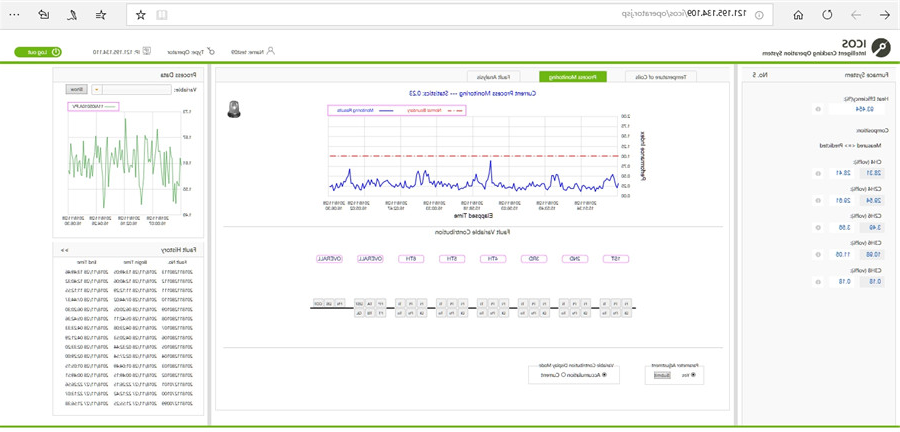Click the Show button in Process Data
This screenshot has width=900, height=432.
click(77, 89)
